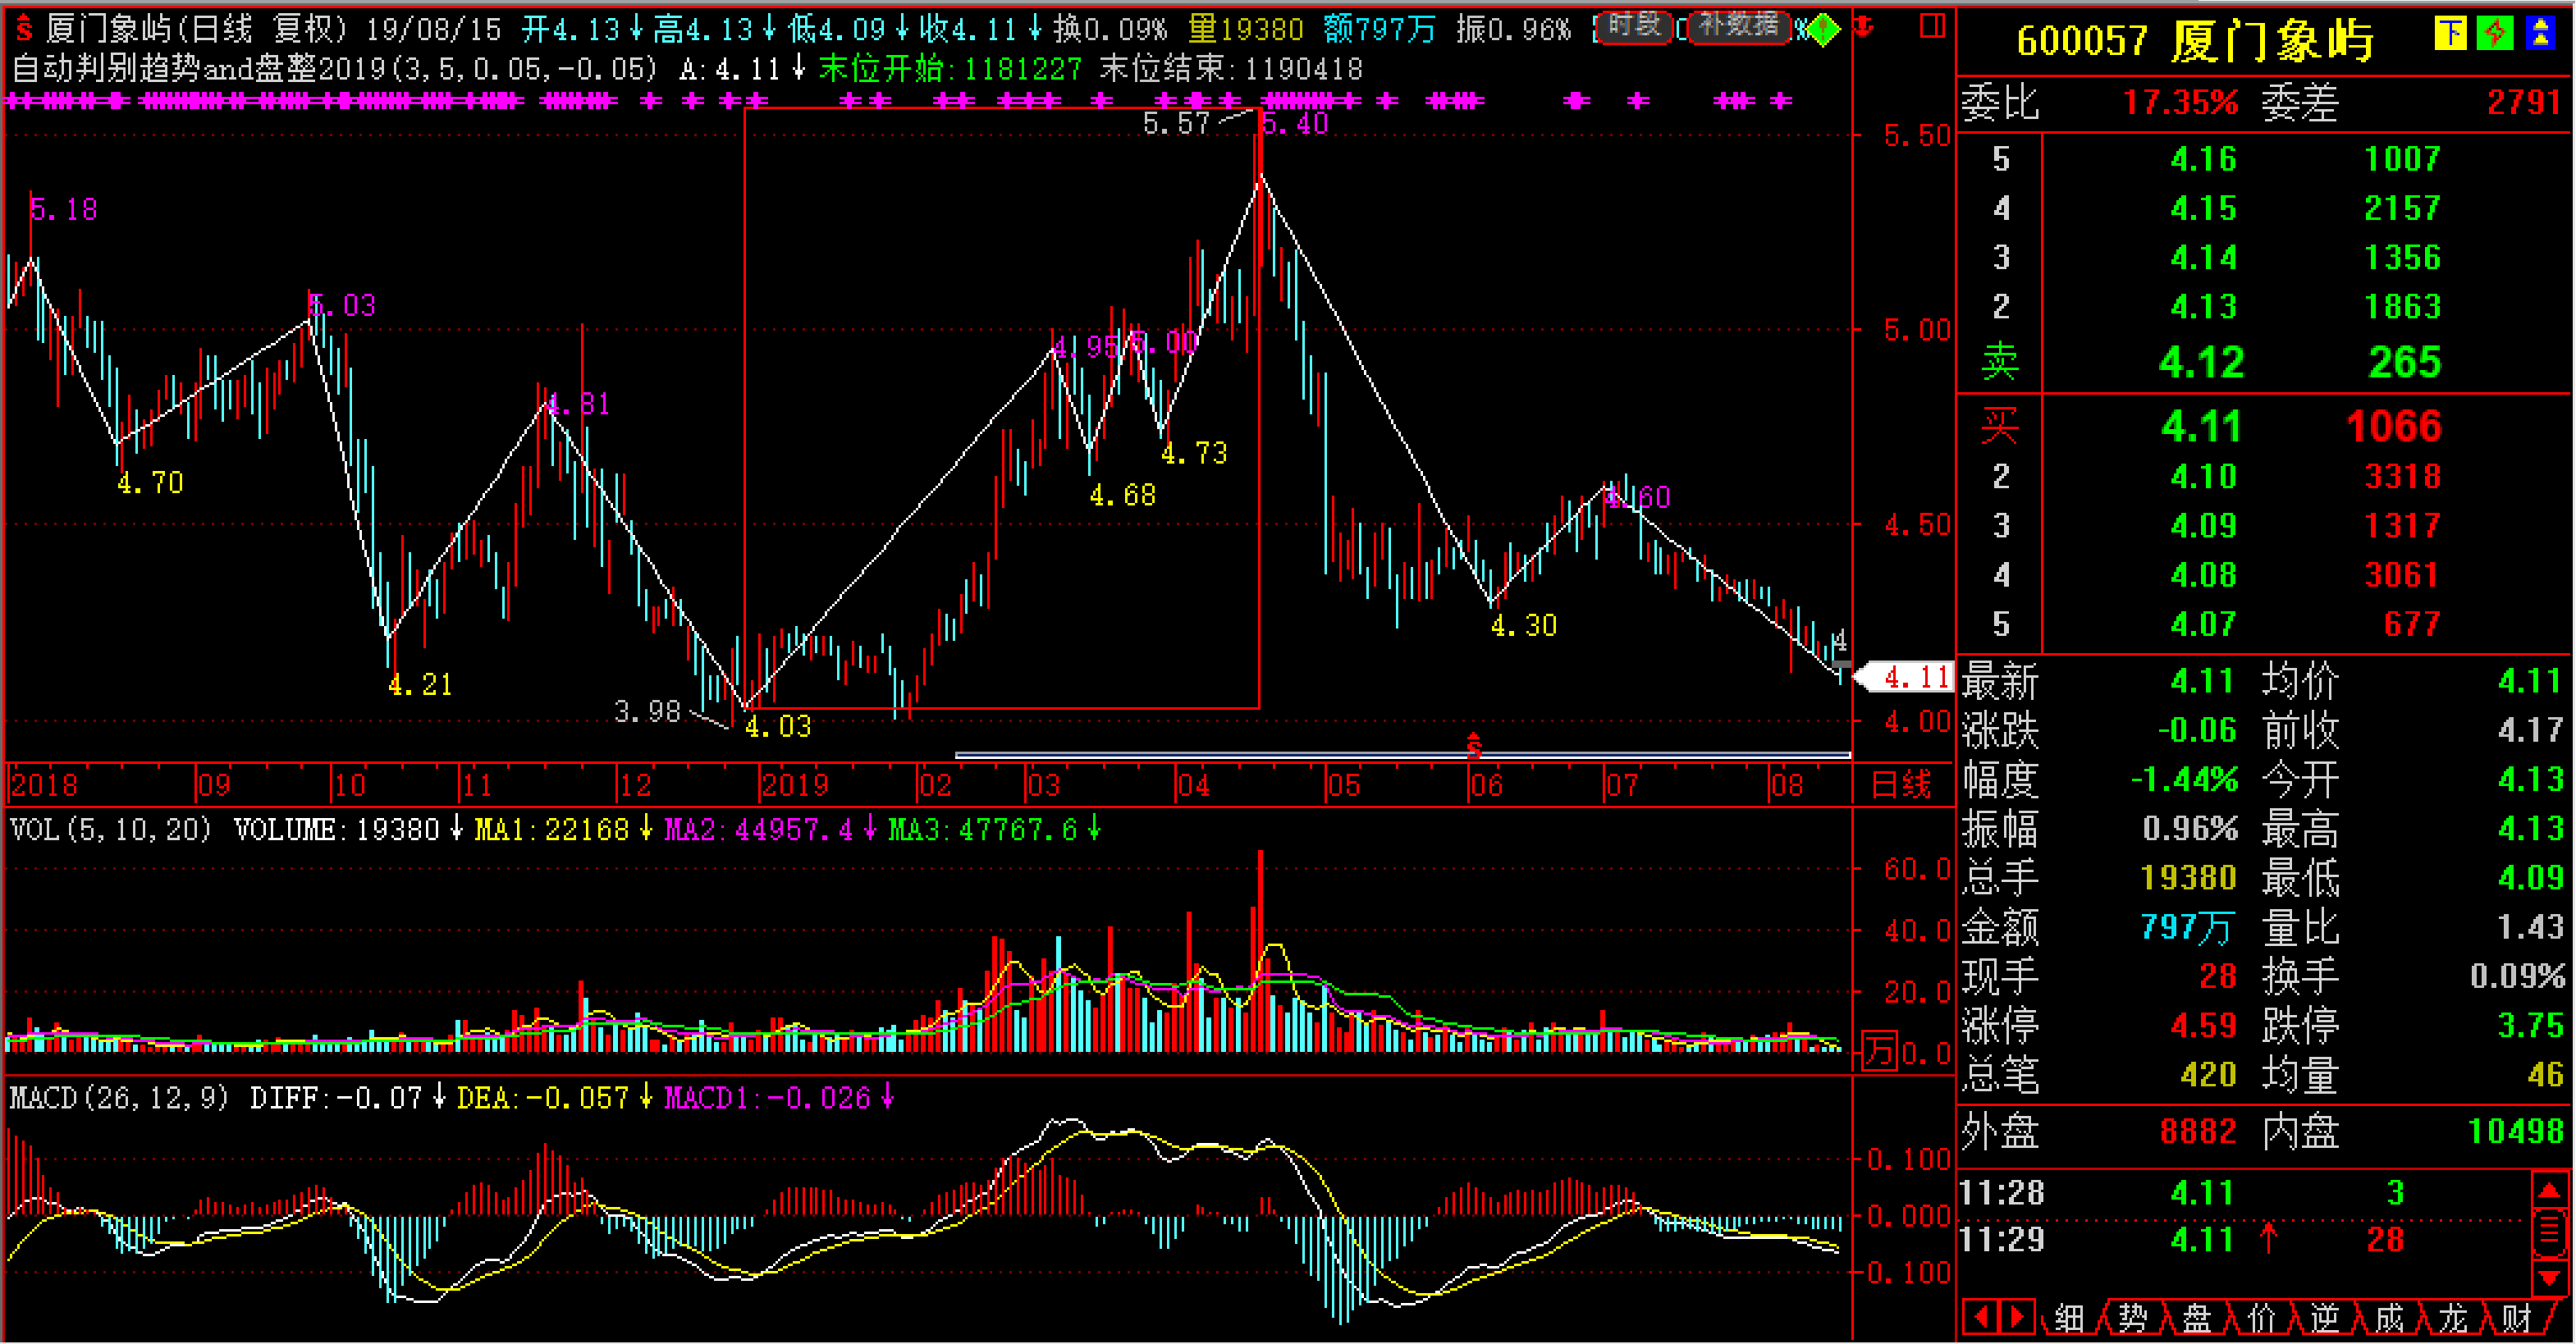Click the red anchor icon above price axis
Image resolution: width=2576 pixels, height=1344 pixels.
(1864, 27)
